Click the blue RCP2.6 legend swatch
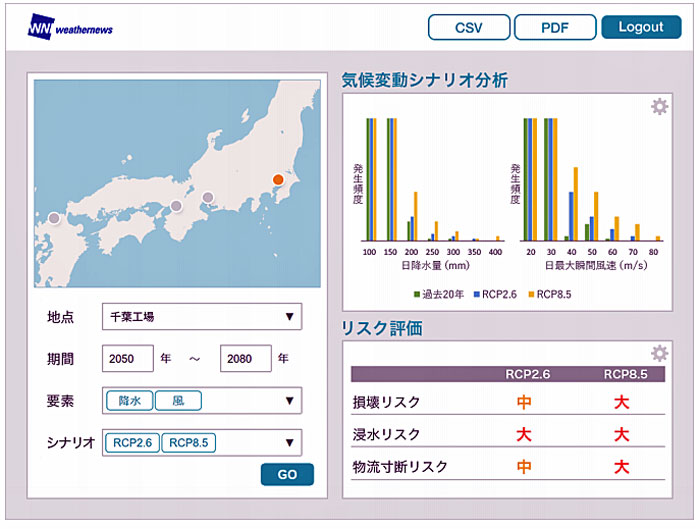The height and width of the screenshot is (529, 700). click(476, 294)
